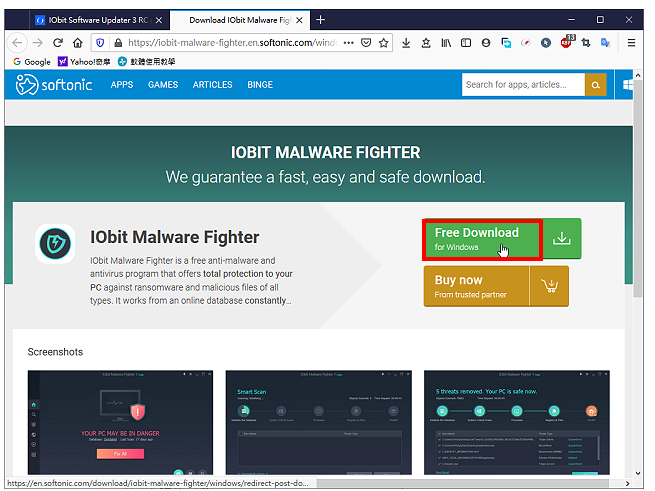This screenshot has width=655, height=491.
Task: Click the Softonic logo
Action: click(x=54, y=84)
